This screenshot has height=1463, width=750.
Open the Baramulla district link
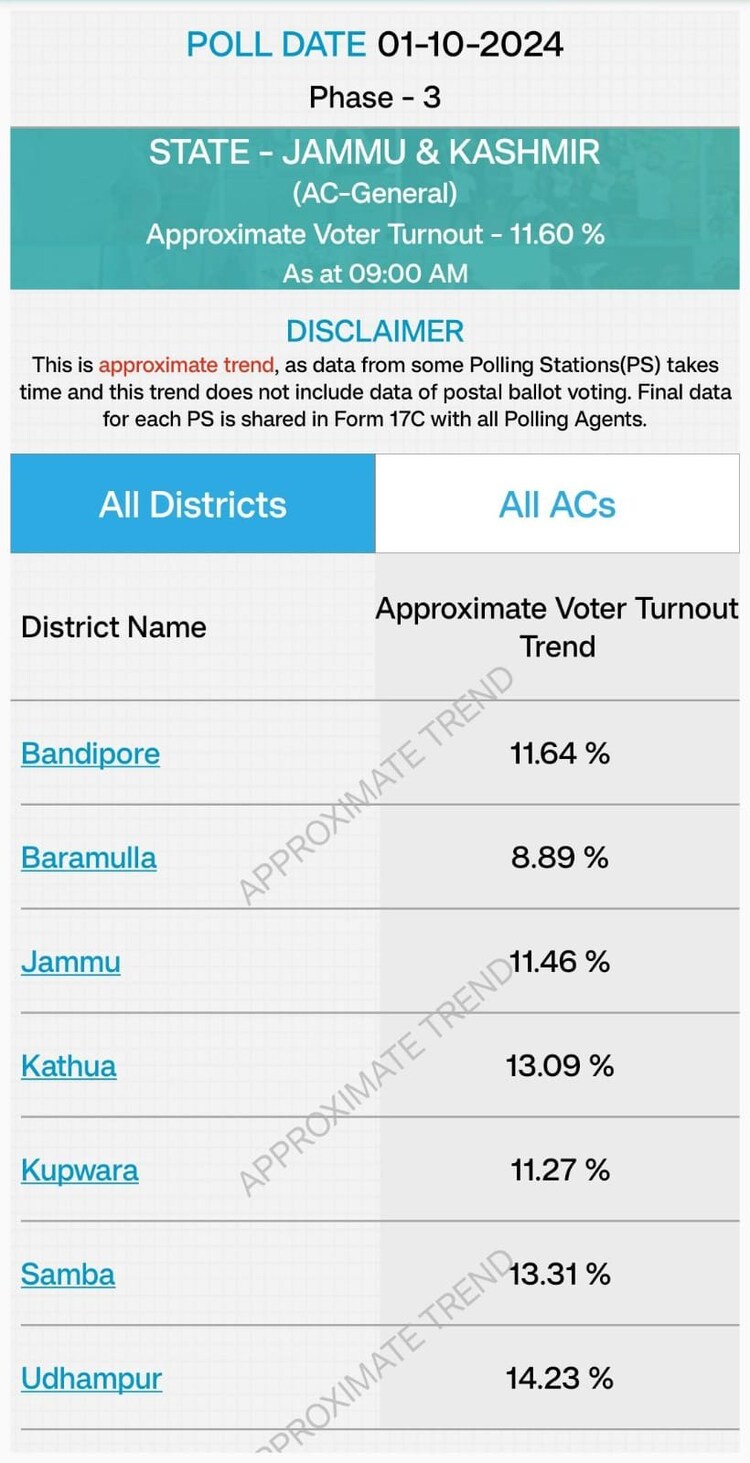(89, 858)
